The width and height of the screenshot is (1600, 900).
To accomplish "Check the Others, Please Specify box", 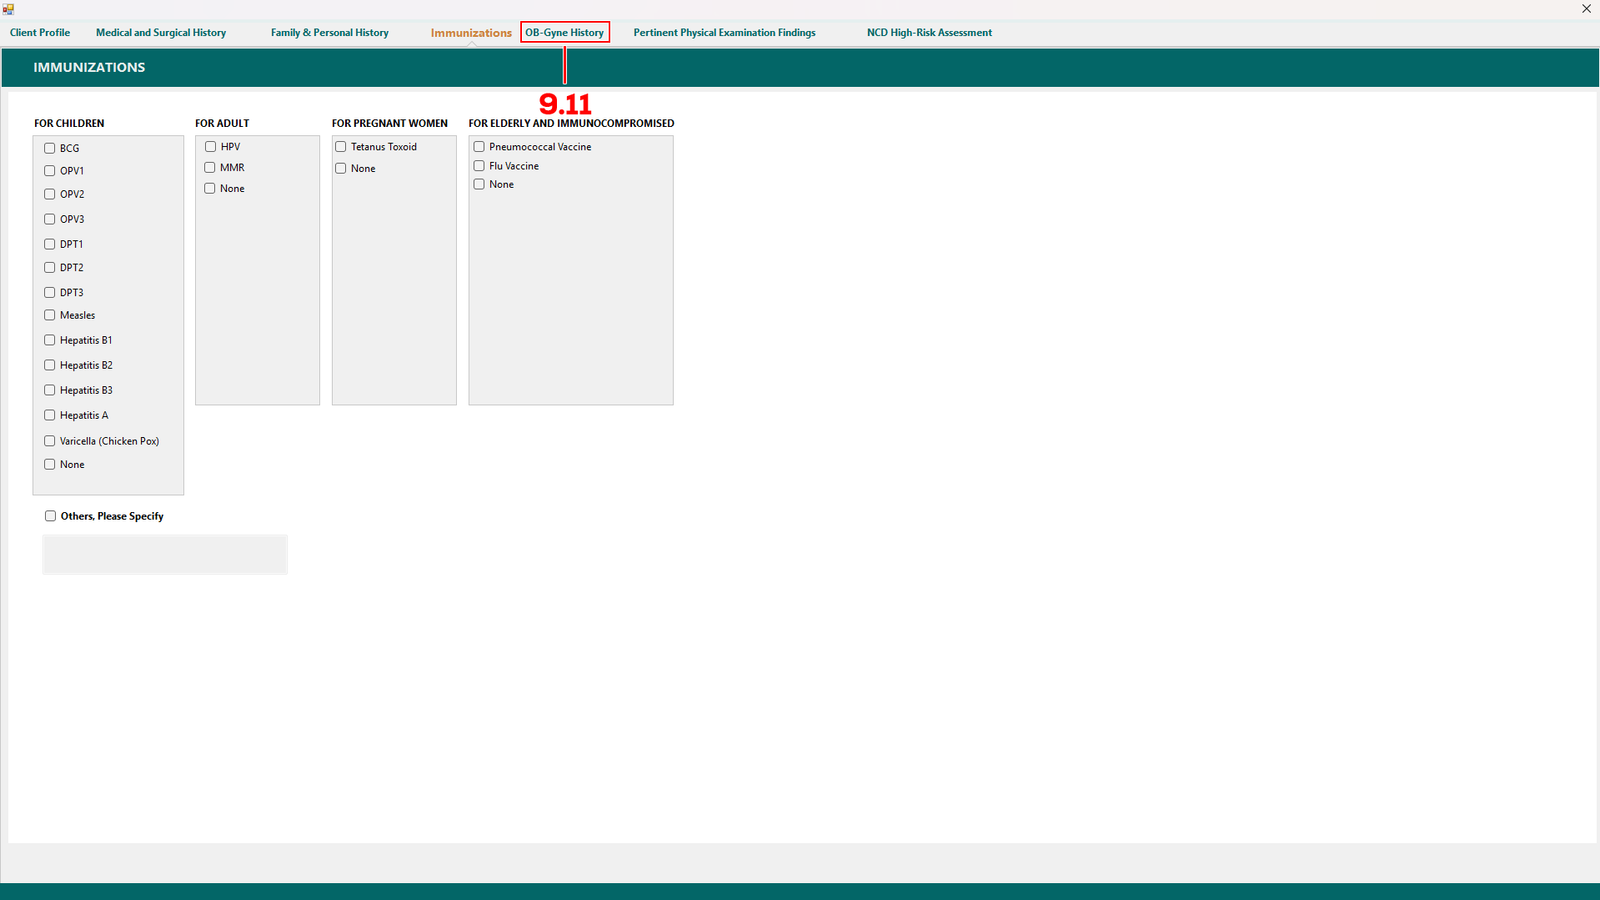I will 51,516.
